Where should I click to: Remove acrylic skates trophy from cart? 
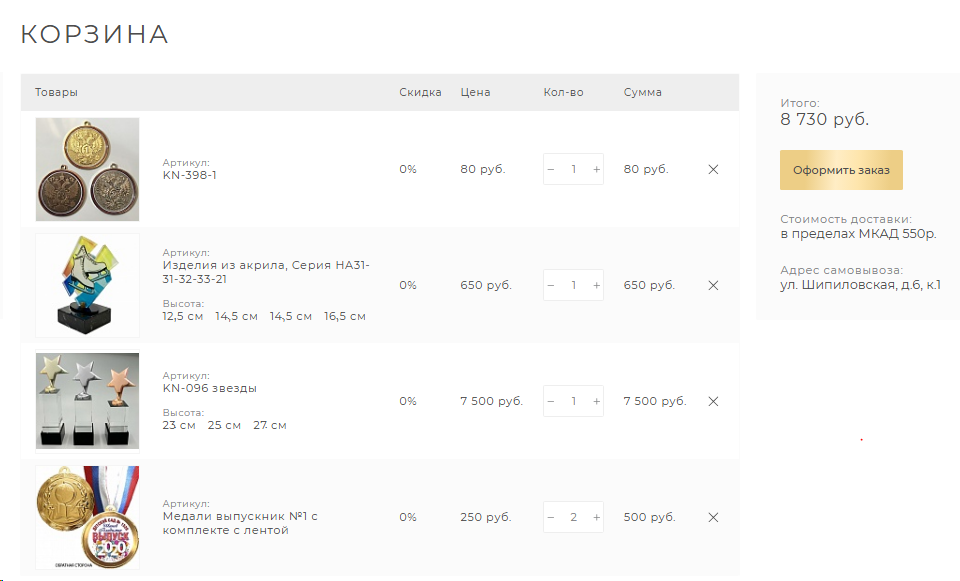tap(713, 285)
